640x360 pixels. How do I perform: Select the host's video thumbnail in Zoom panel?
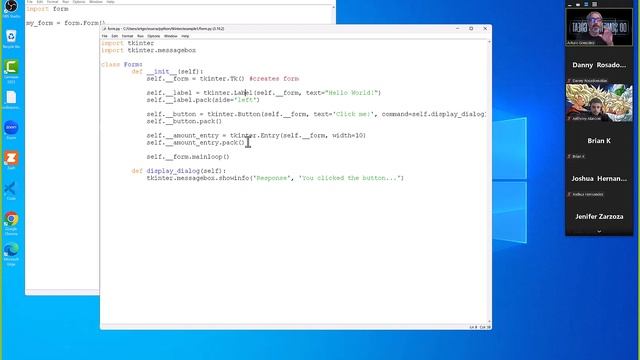point(599,27)
